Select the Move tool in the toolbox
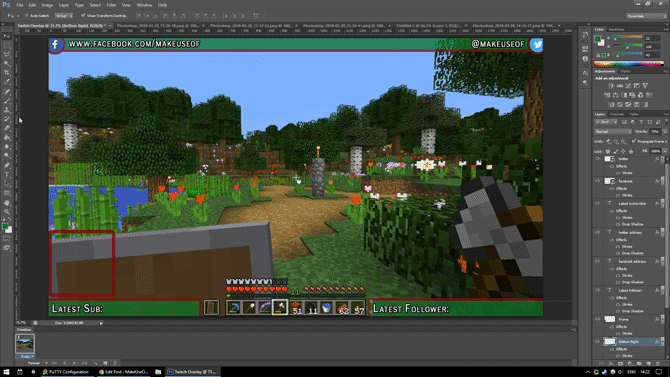670x377 pixels. [7, 36]
